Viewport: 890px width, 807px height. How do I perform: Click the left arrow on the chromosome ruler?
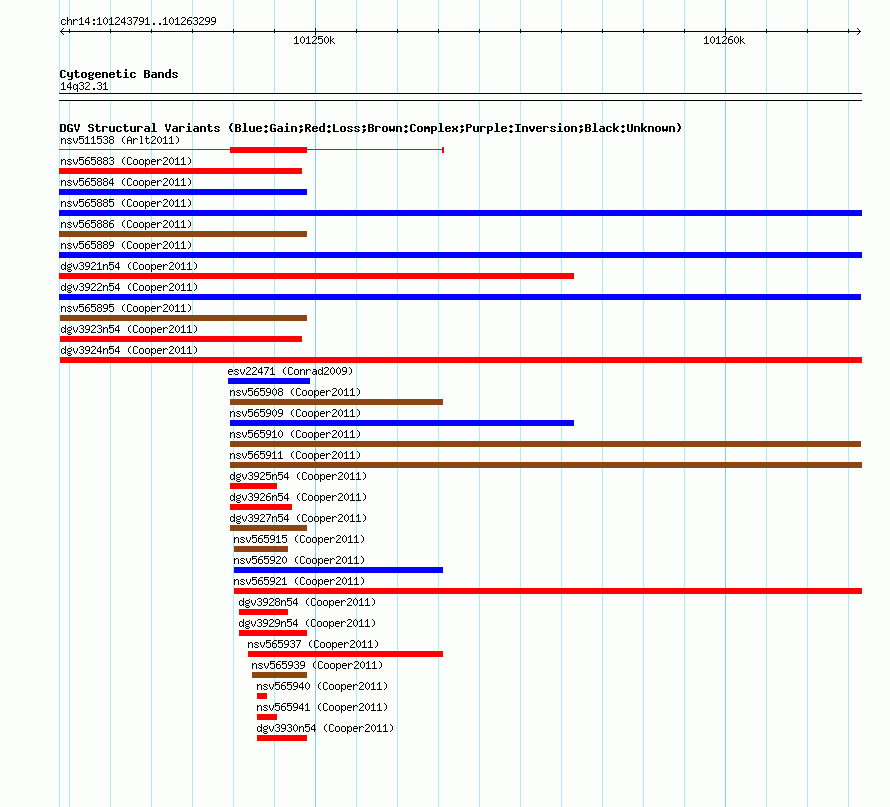click(x=63, y=31)
